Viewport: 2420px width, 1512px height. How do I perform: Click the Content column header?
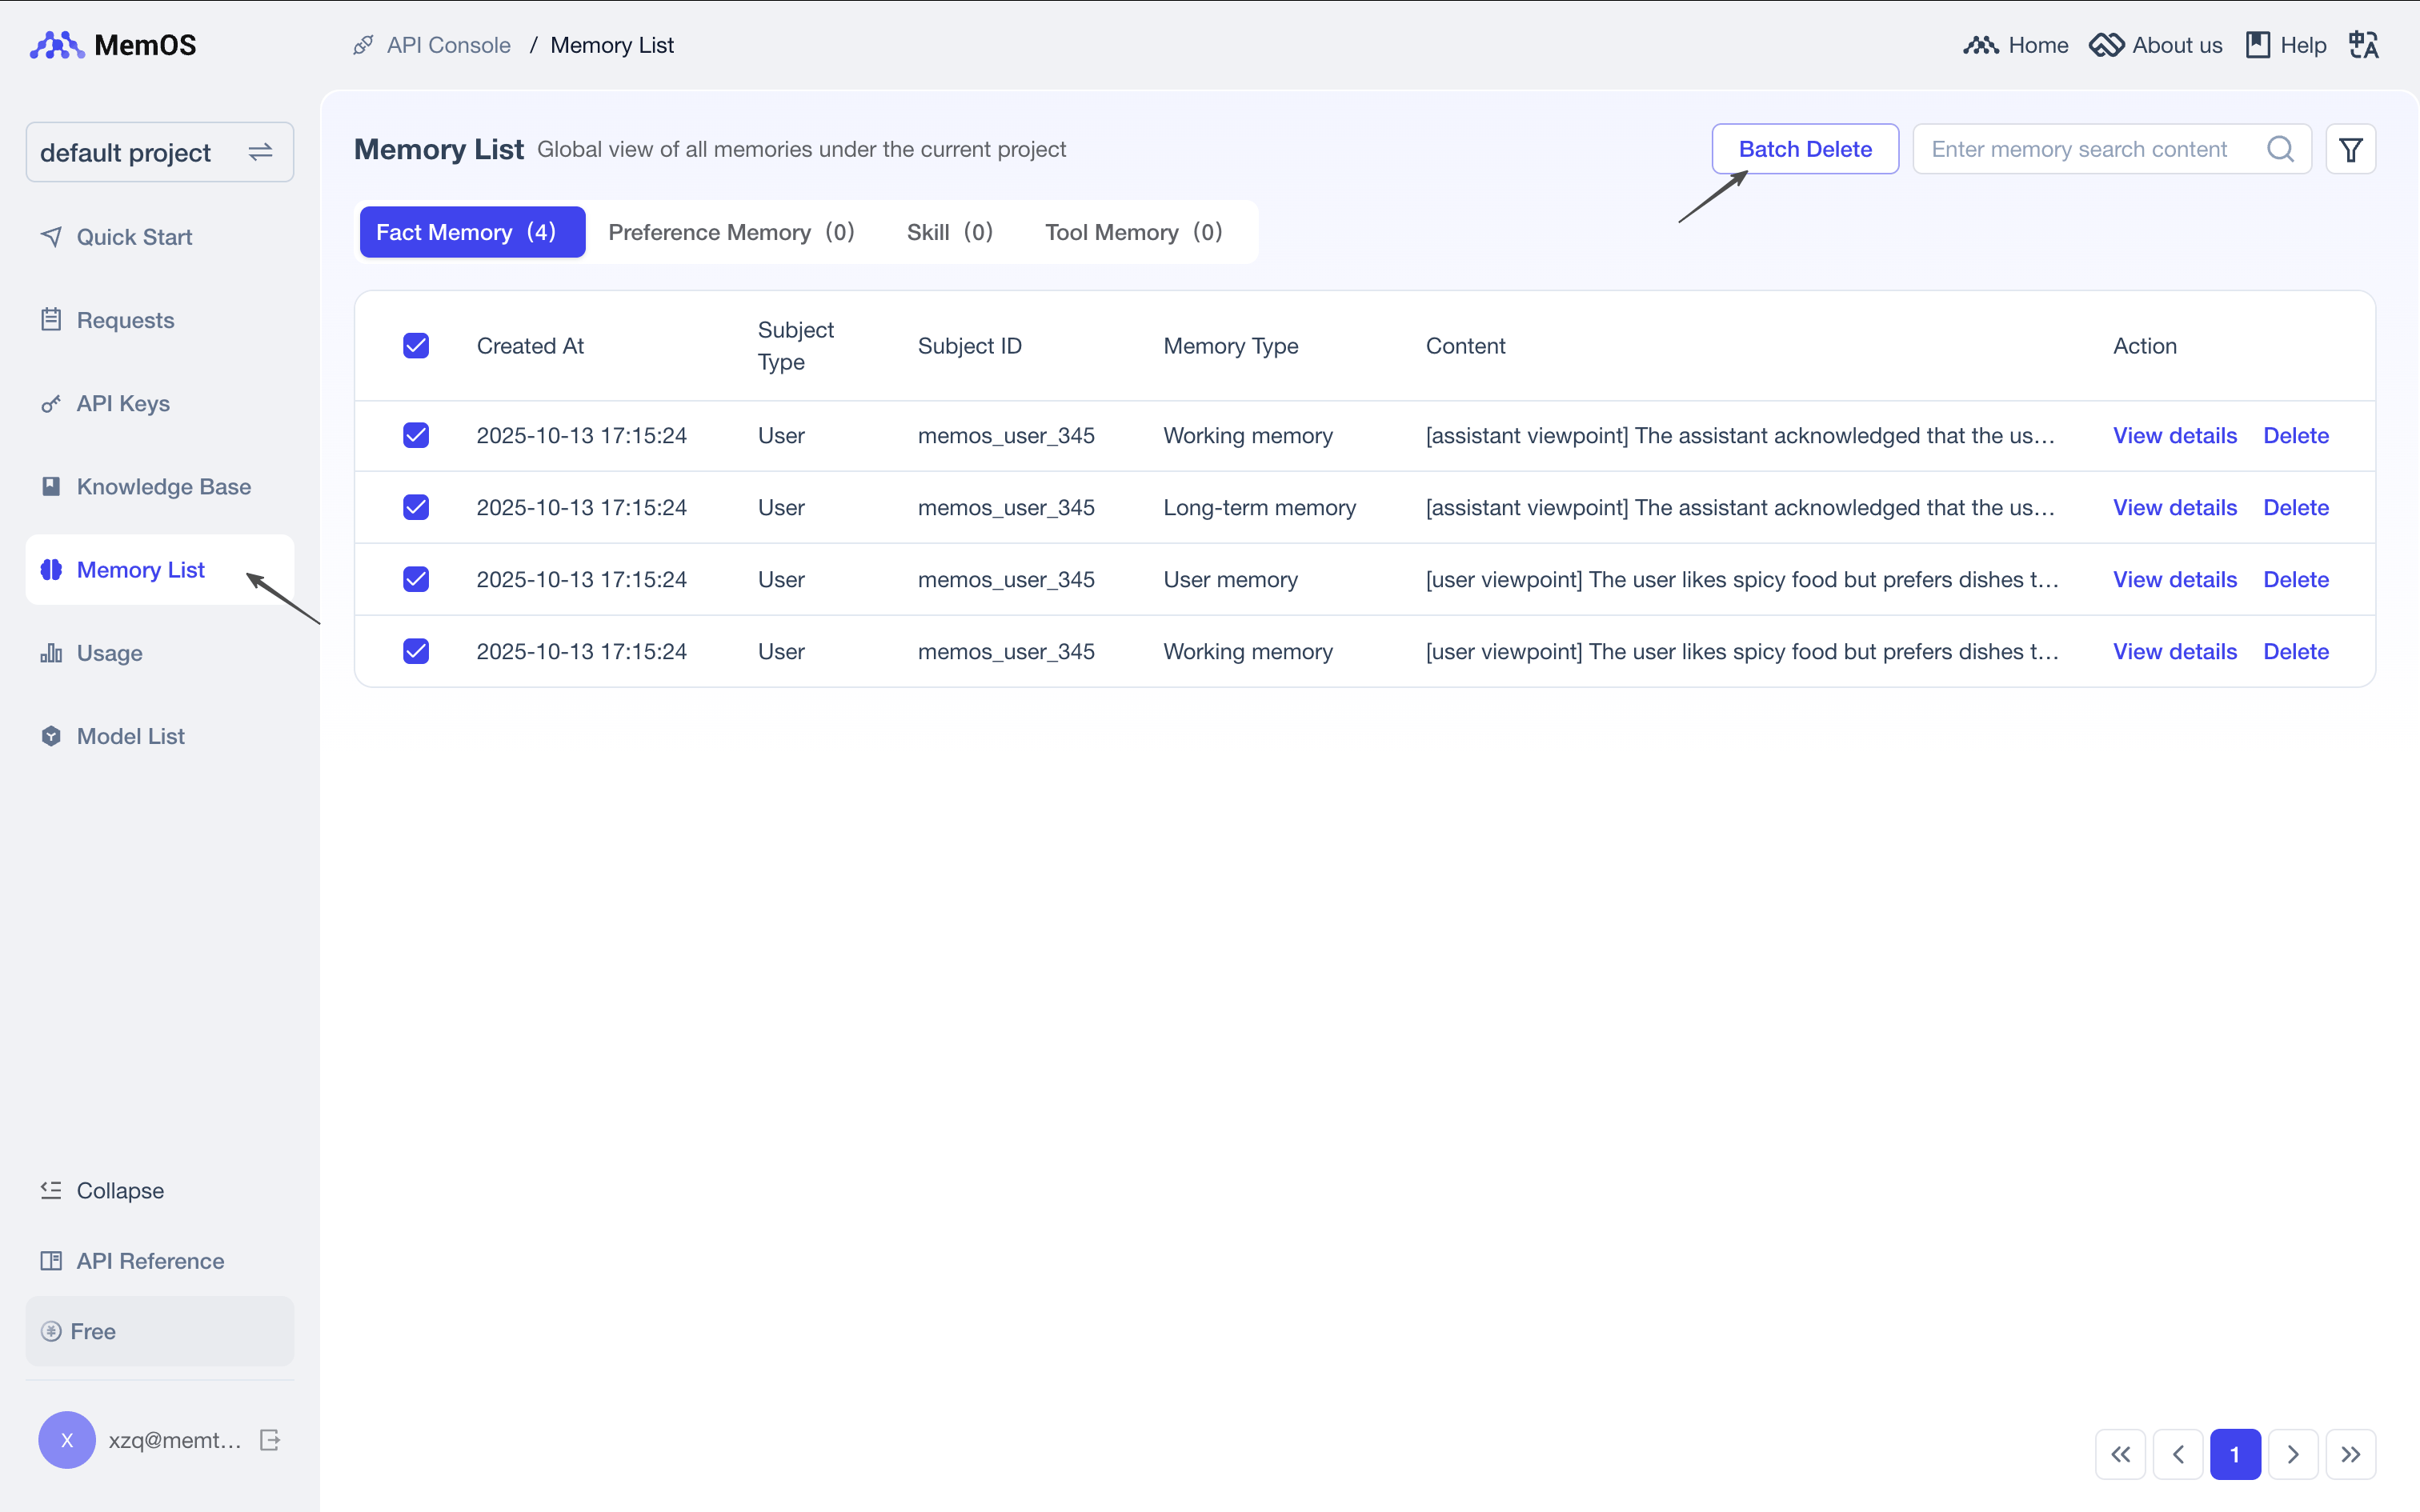tap(1465, 346)
